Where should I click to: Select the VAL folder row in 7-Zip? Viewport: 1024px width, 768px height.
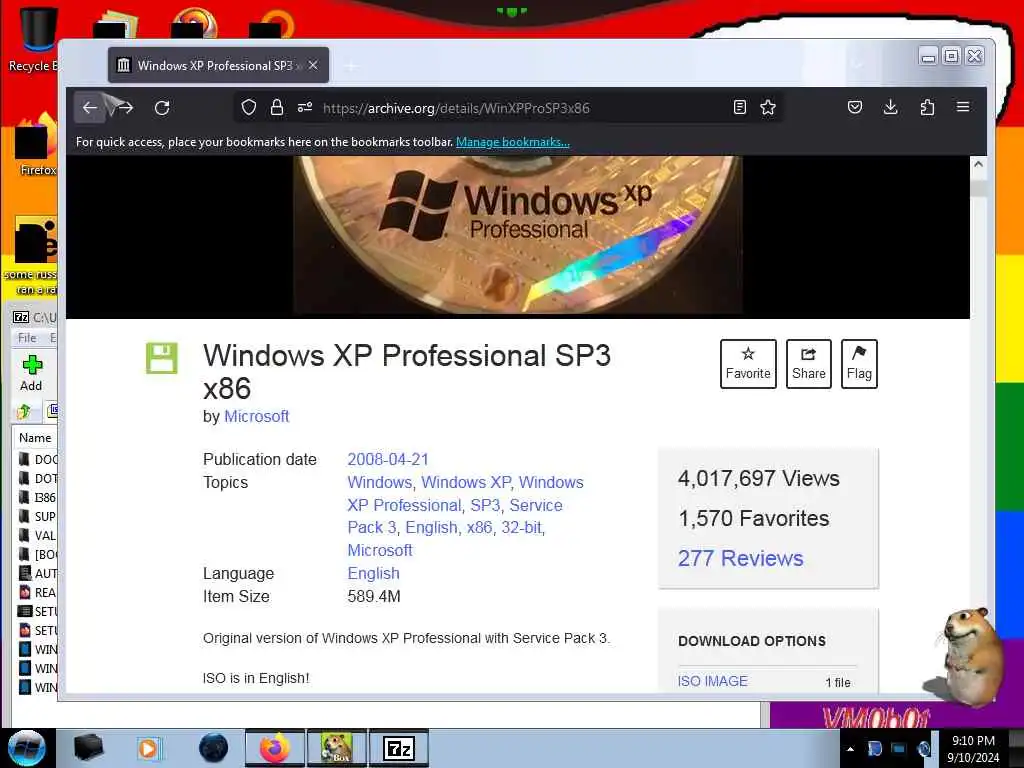[x=38, y=536]
